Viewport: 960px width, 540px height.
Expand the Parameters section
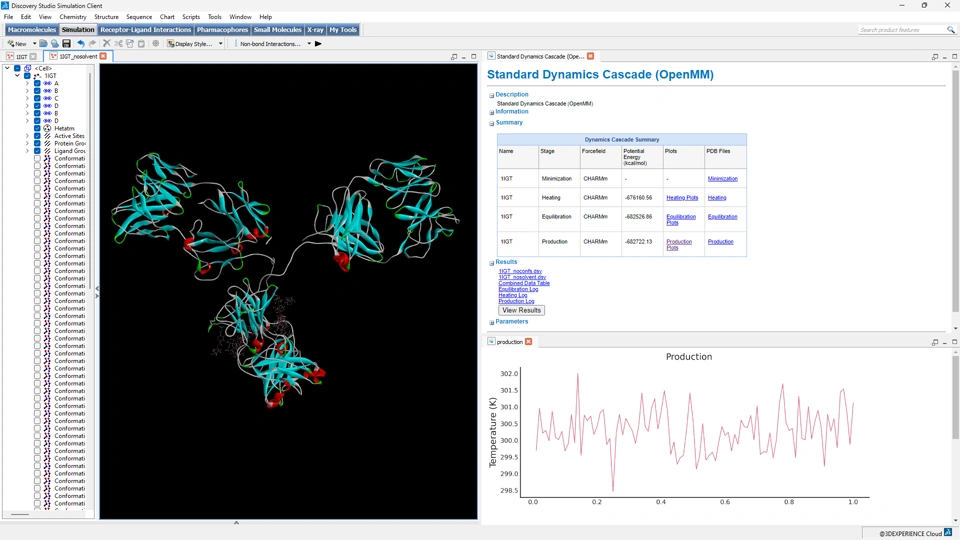point(492,322)
